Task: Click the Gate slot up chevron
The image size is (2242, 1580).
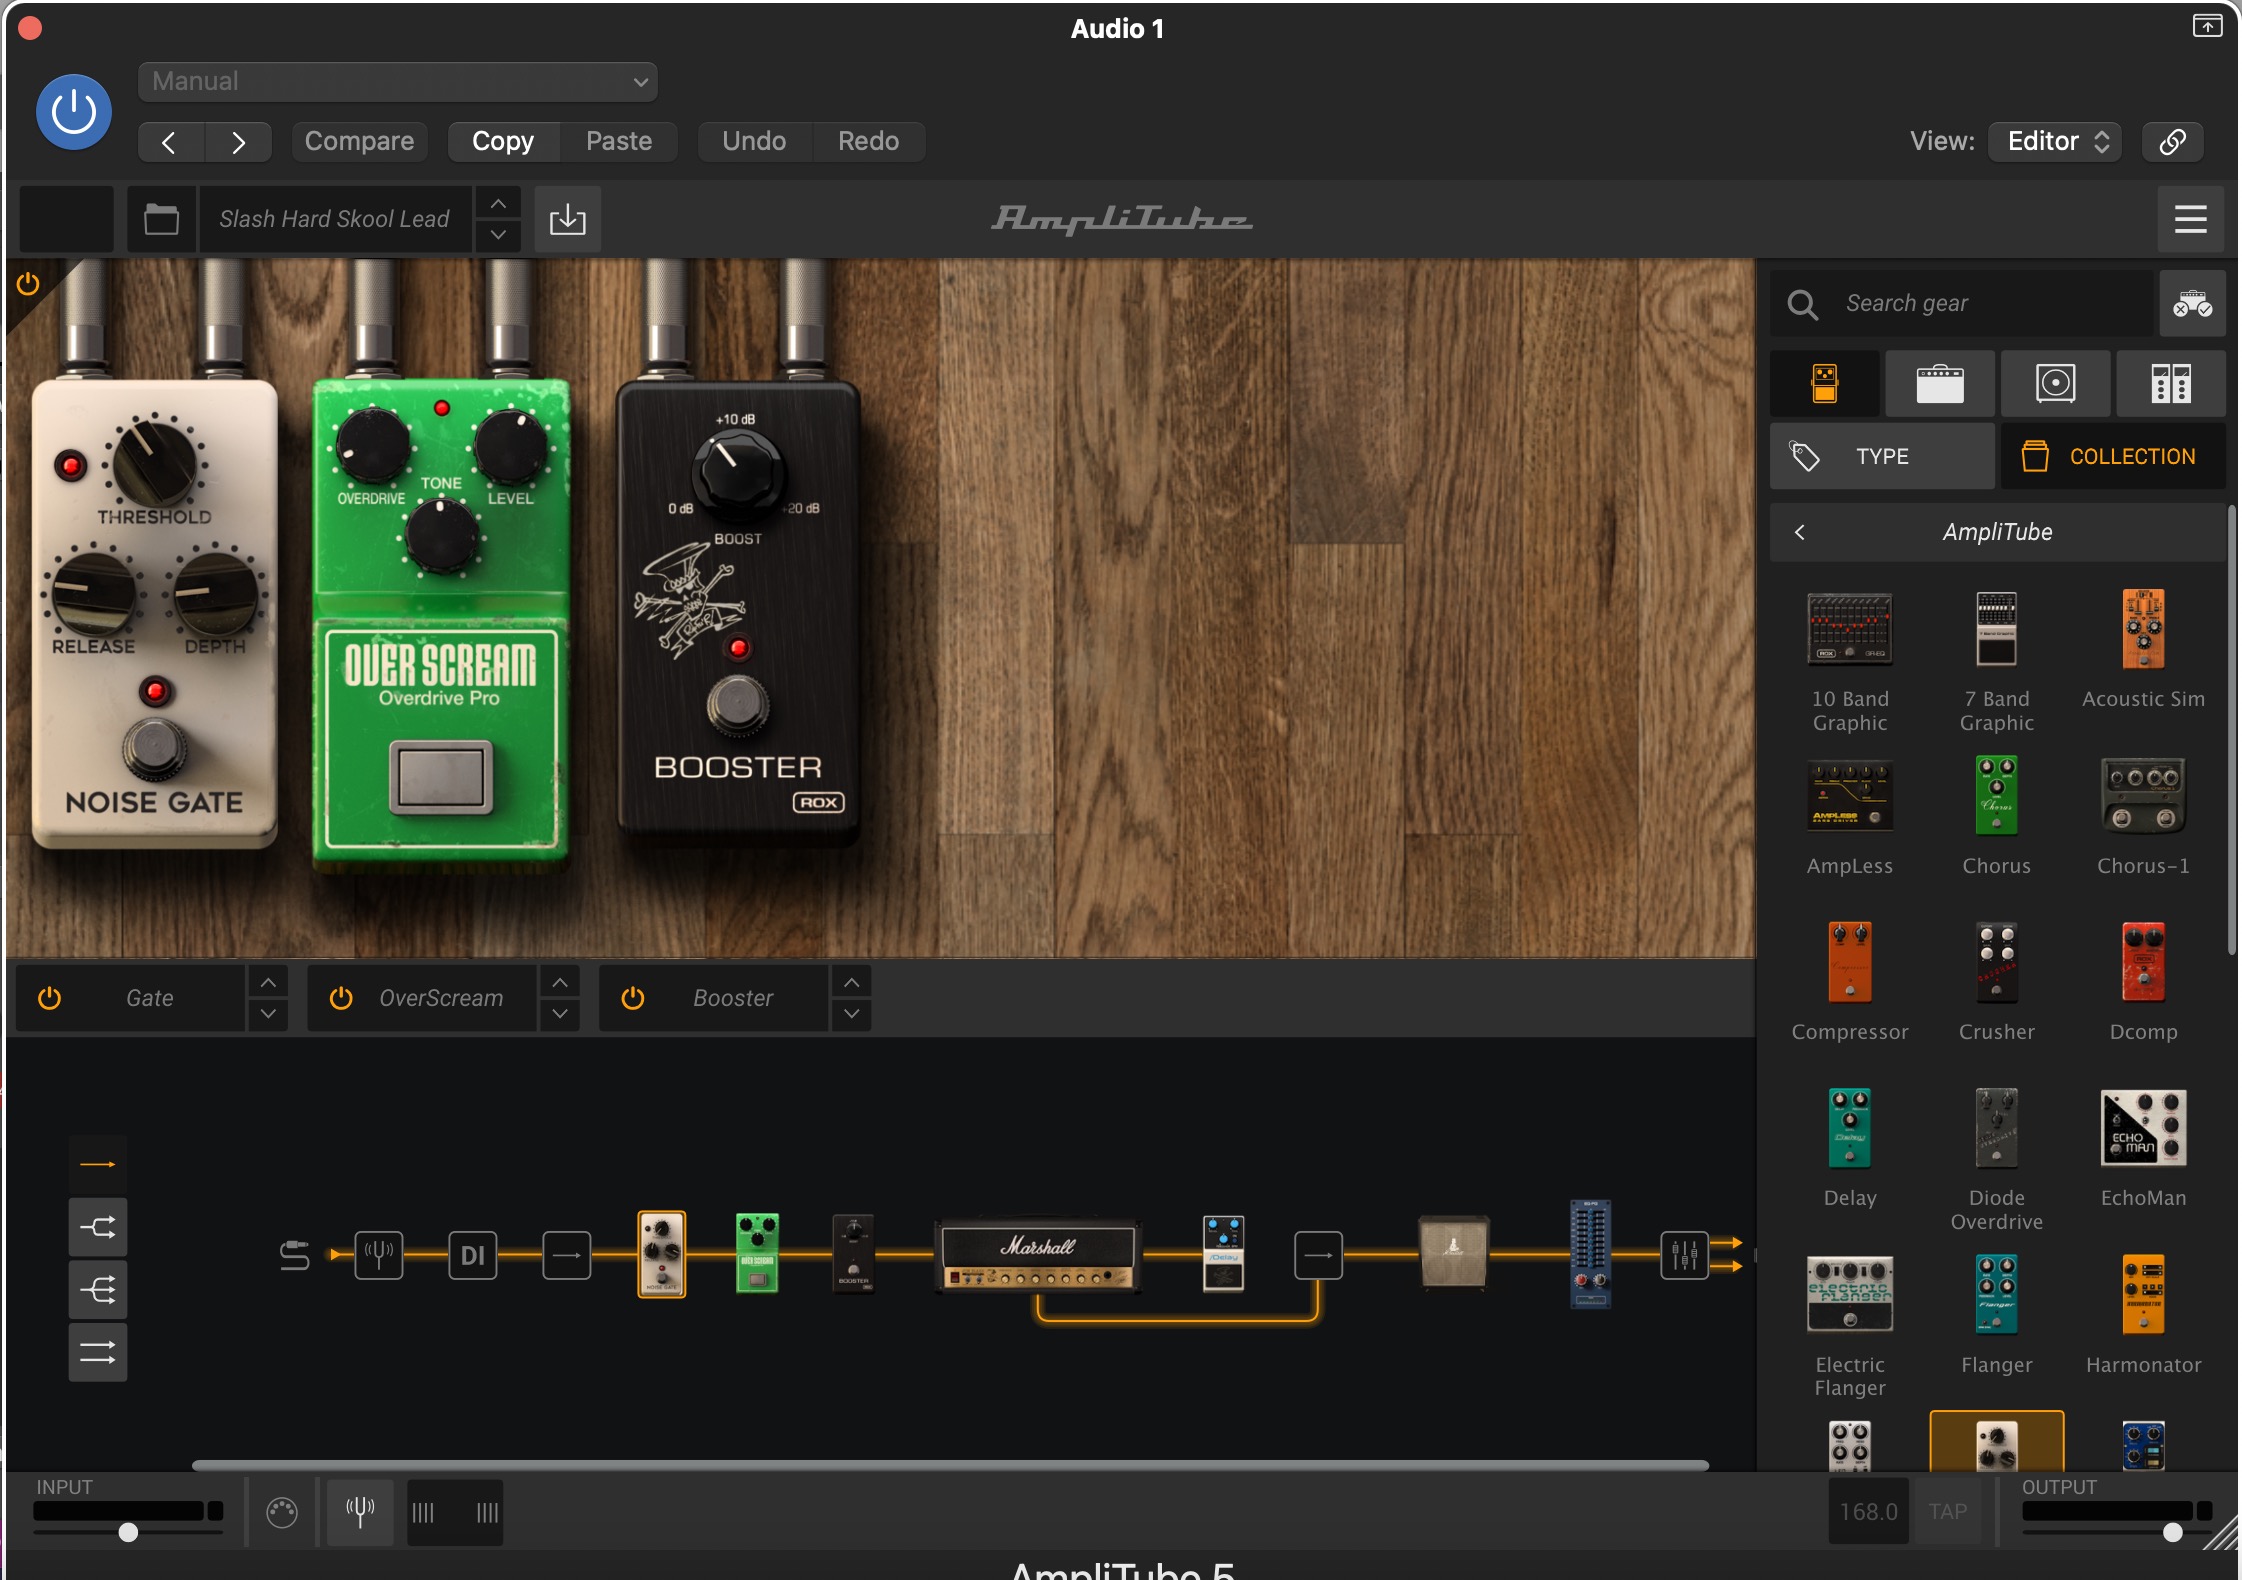Action: (268, 983)
